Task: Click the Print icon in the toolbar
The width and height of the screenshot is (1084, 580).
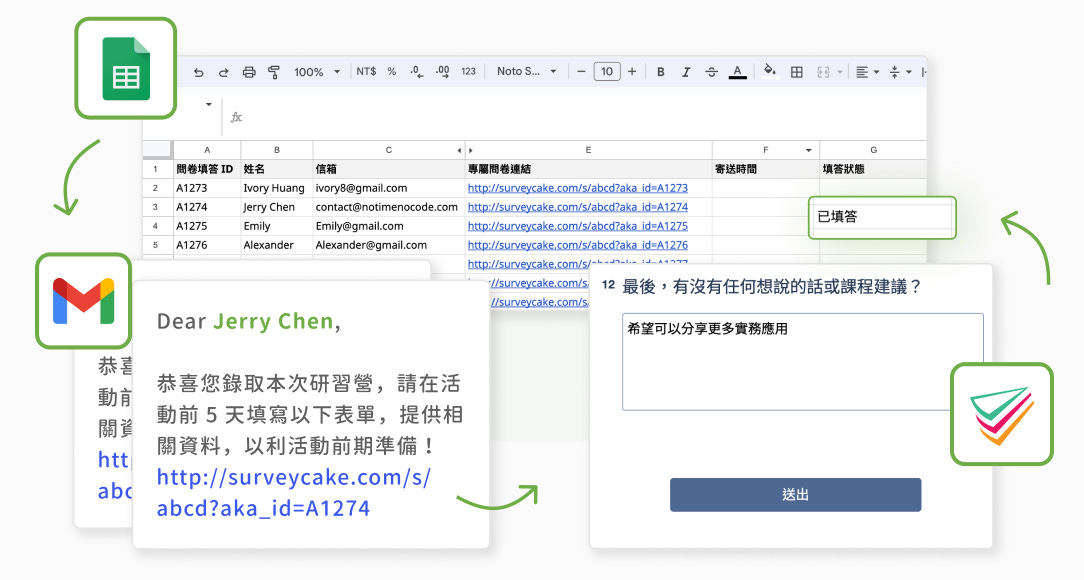Action: point(249,72)
